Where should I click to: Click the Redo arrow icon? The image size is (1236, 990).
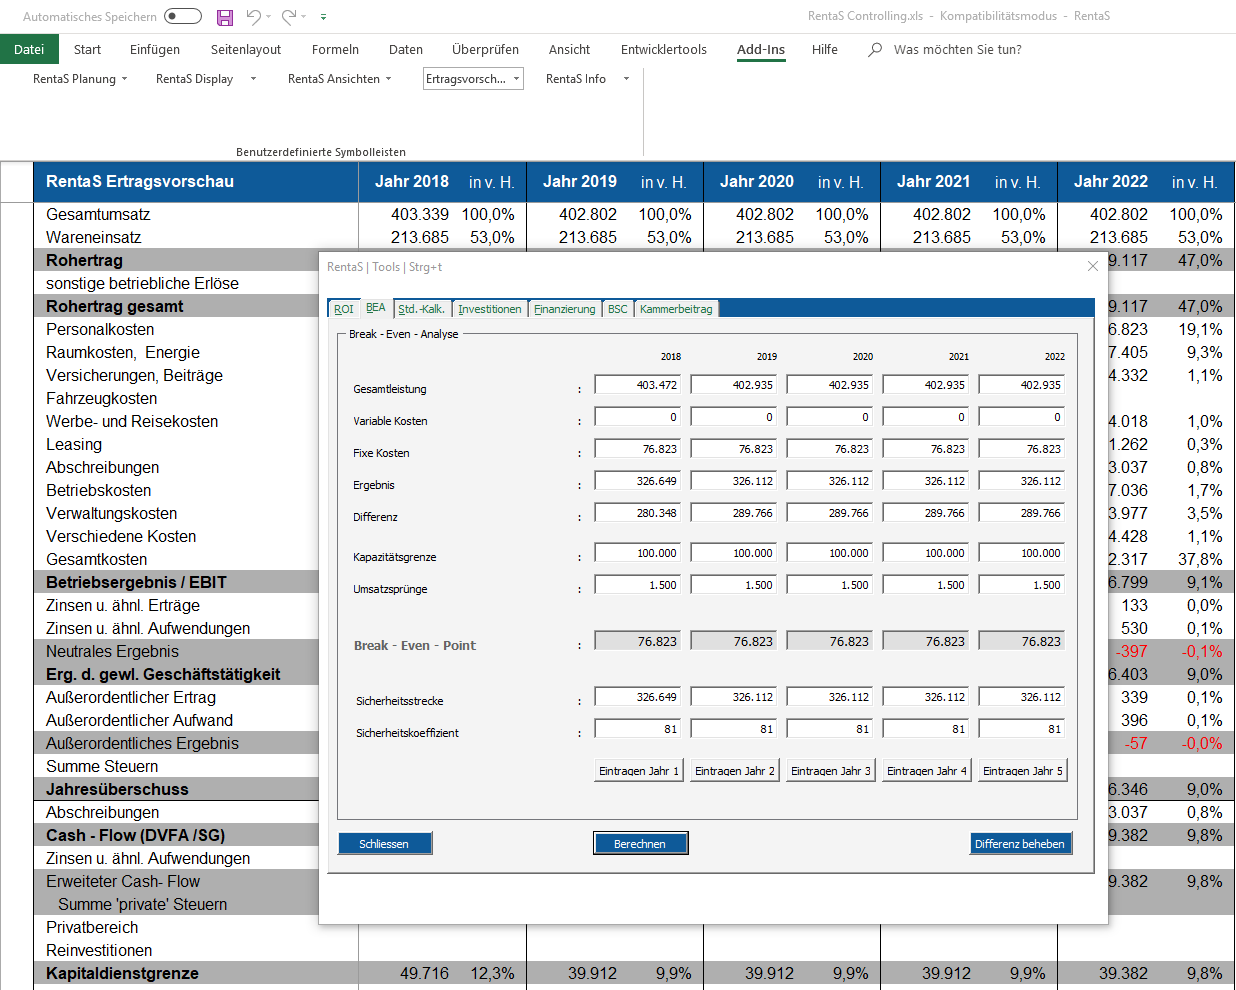288,16
